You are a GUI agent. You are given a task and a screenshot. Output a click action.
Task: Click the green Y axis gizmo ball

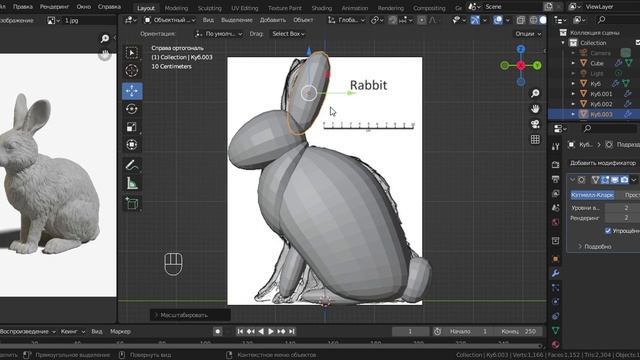537,65
